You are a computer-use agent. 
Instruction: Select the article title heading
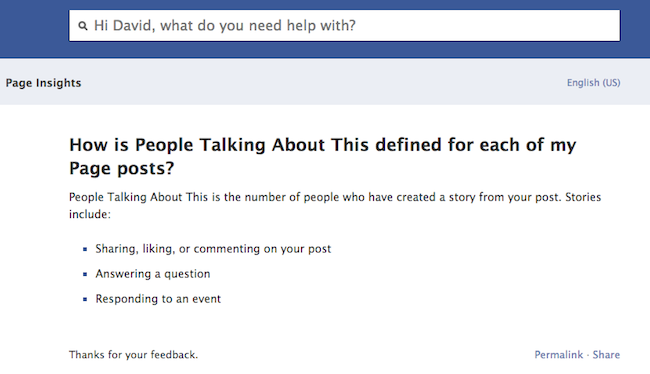pos(323,156)
